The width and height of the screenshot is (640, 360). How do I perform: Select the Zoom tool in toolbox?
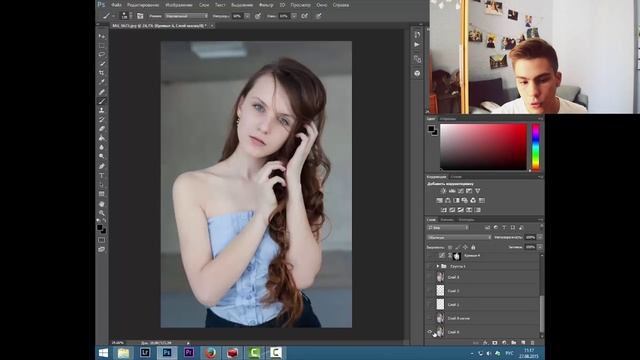[x=102, y=213]
